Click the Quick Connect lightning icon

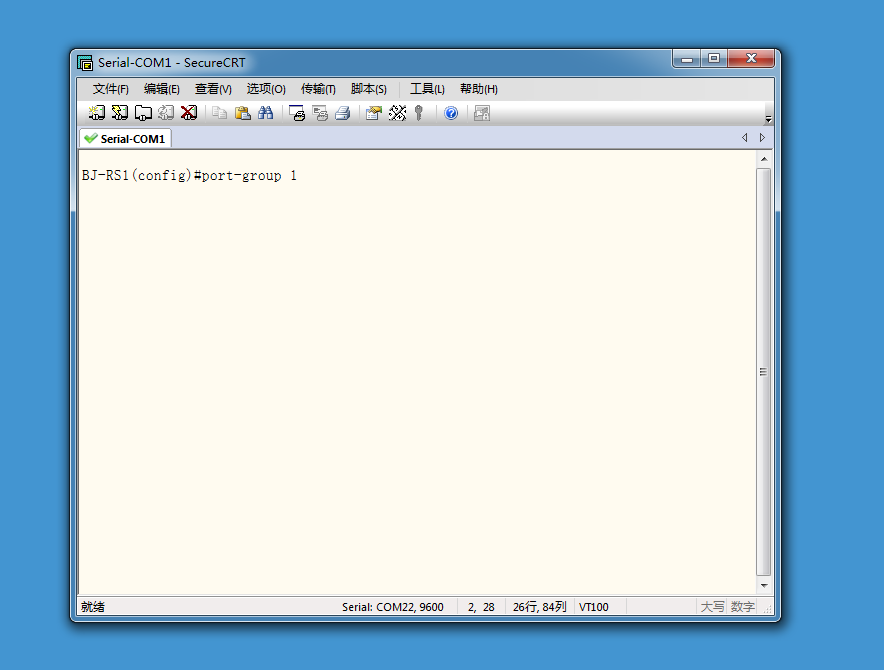[120, 113]
